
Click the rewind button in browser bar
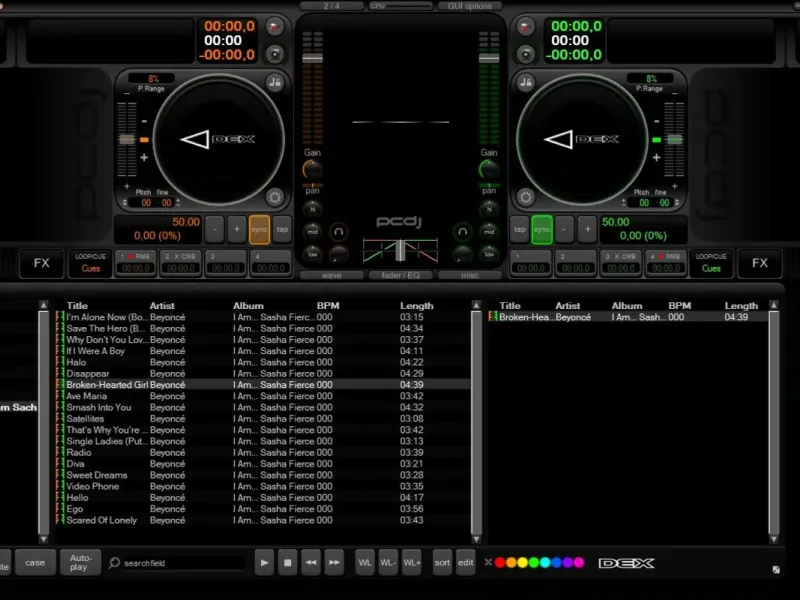(x=311, y=563)
